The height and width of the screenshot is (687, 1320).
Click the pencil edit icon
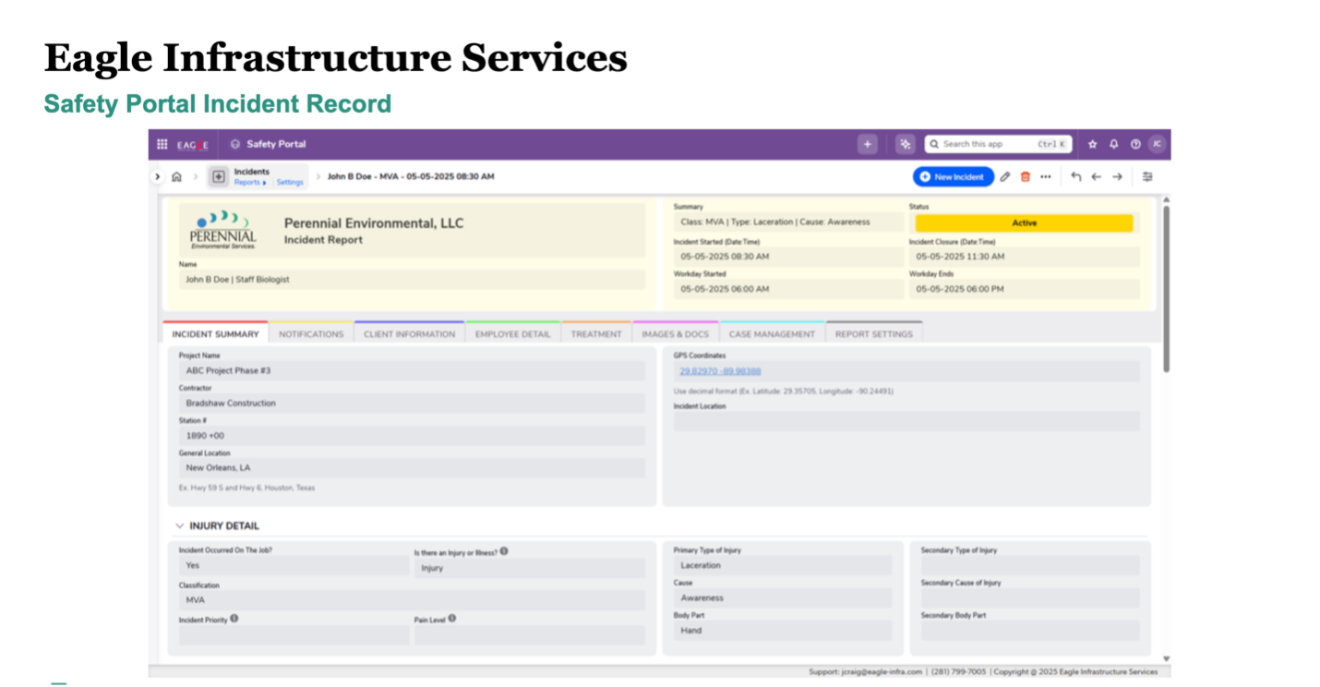click(1005, 177)
